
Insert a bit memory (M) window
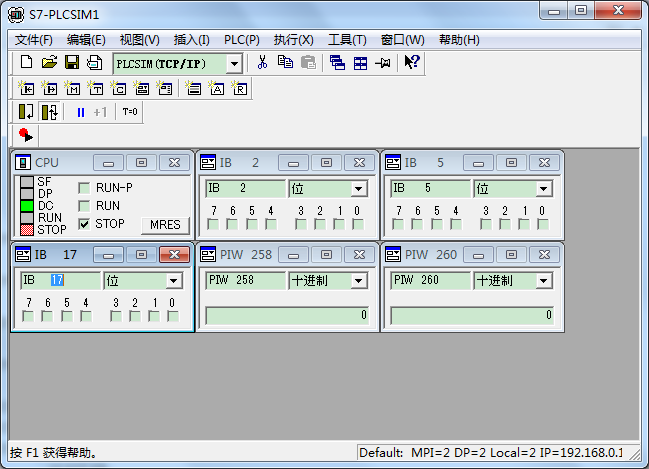point(72,88)
